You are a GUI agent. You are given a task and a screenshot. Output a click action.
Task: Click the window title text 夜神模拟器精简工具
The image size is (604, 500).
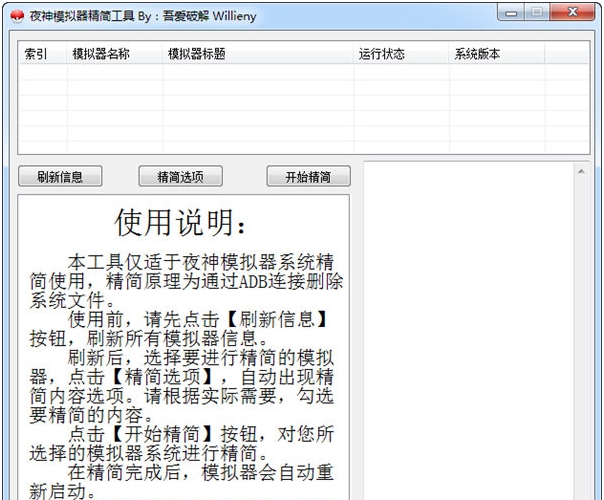[x=82, y=16]
